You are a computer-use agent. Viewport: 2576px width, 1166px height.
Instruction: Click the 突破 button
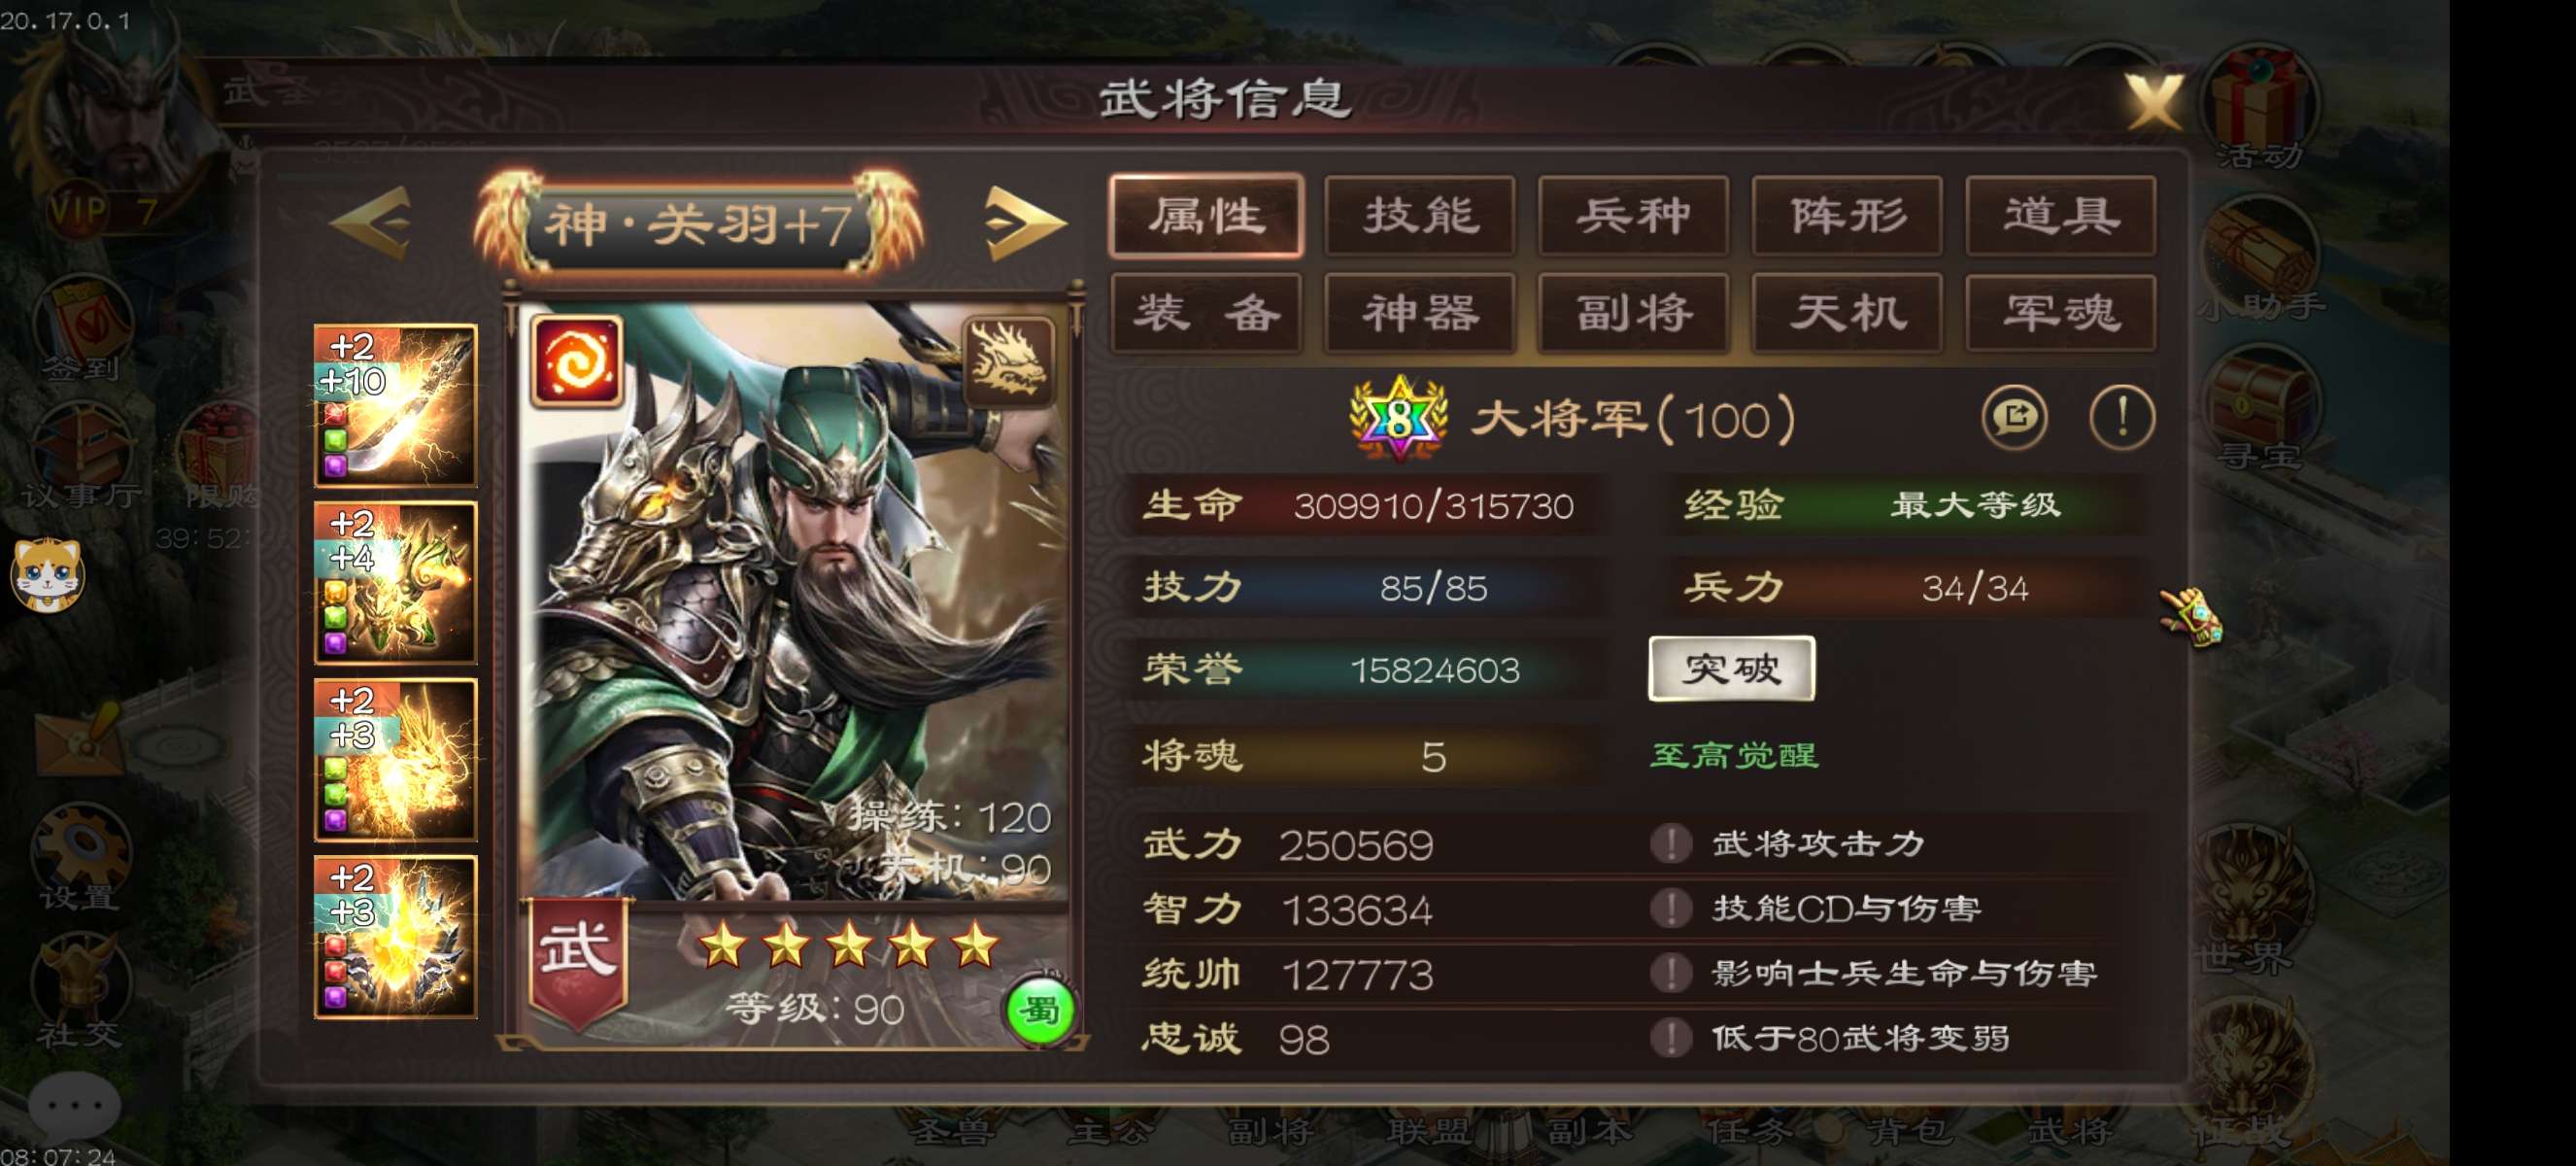point(1731,668)
